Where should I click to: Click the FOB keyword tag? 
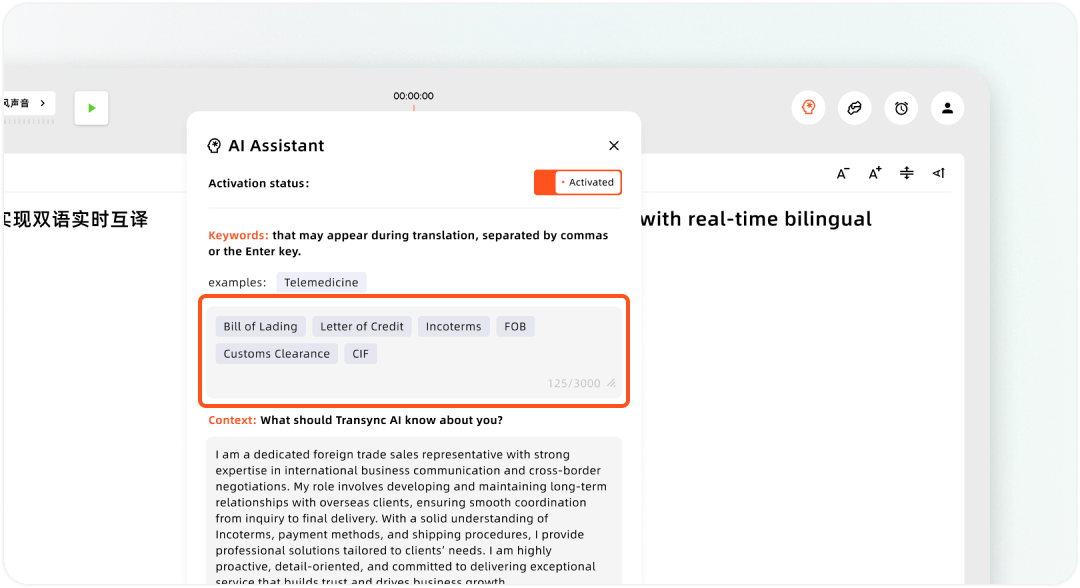click(x=515, y=326)
